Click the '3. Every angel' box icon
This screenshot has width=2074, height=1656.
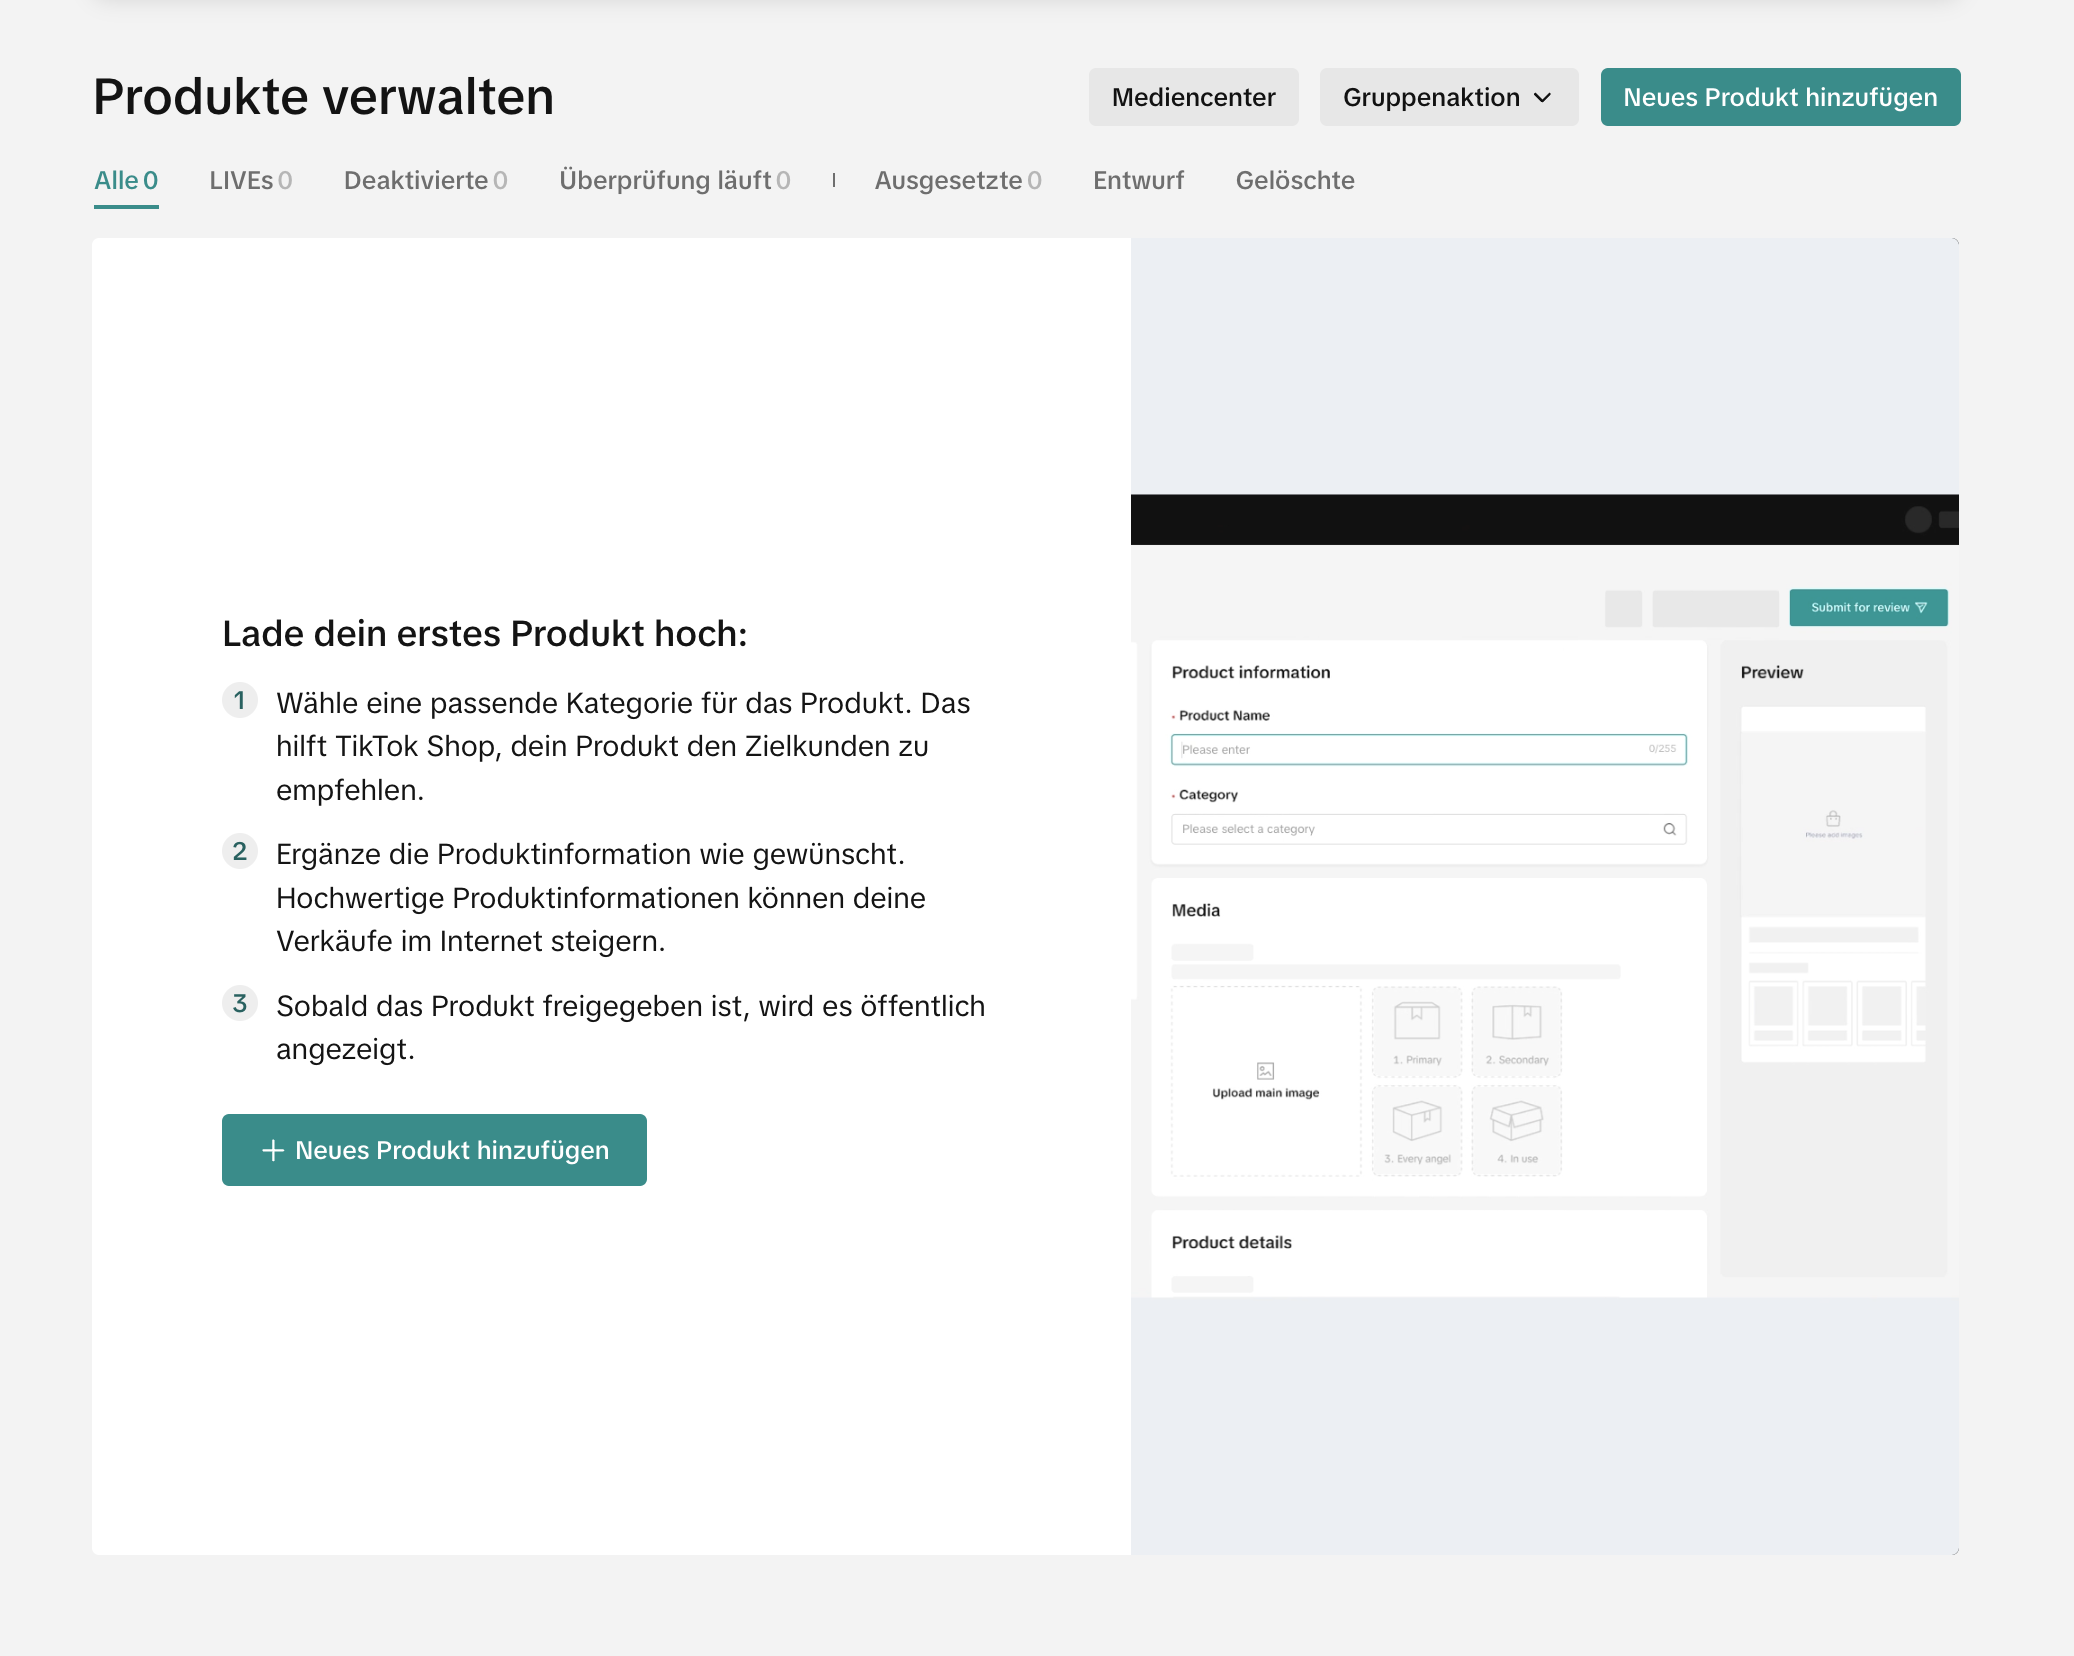pos(1417,1122)
